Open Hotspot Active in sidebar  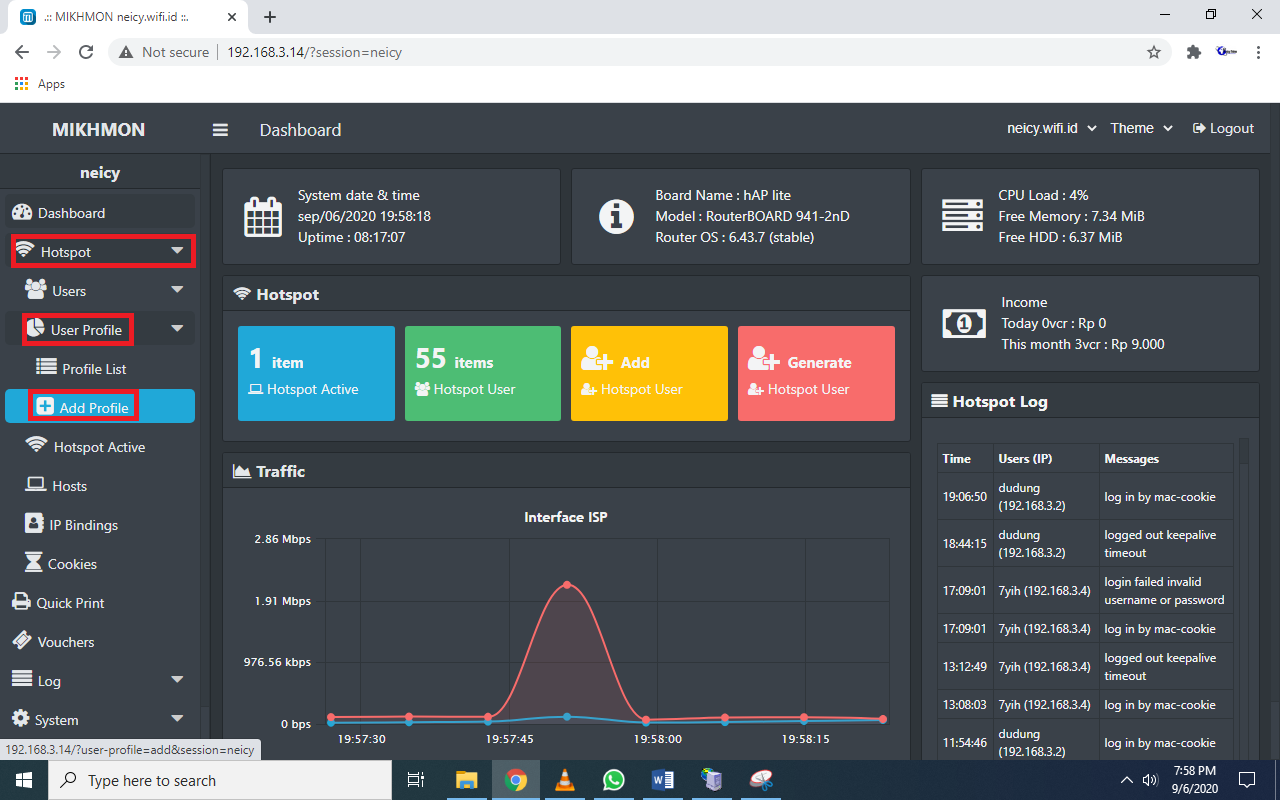coord(100,447)
